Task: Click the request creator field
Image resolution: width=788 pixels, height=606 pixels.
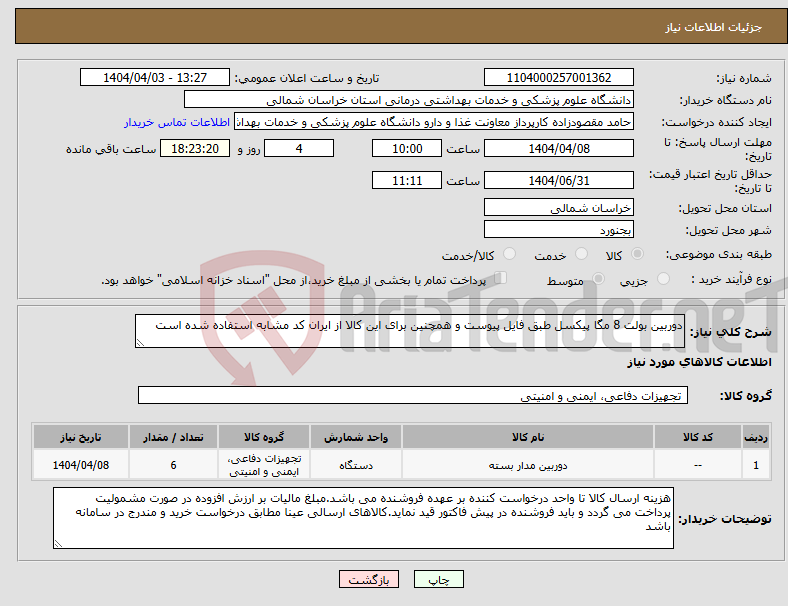Action: (434, 122)
